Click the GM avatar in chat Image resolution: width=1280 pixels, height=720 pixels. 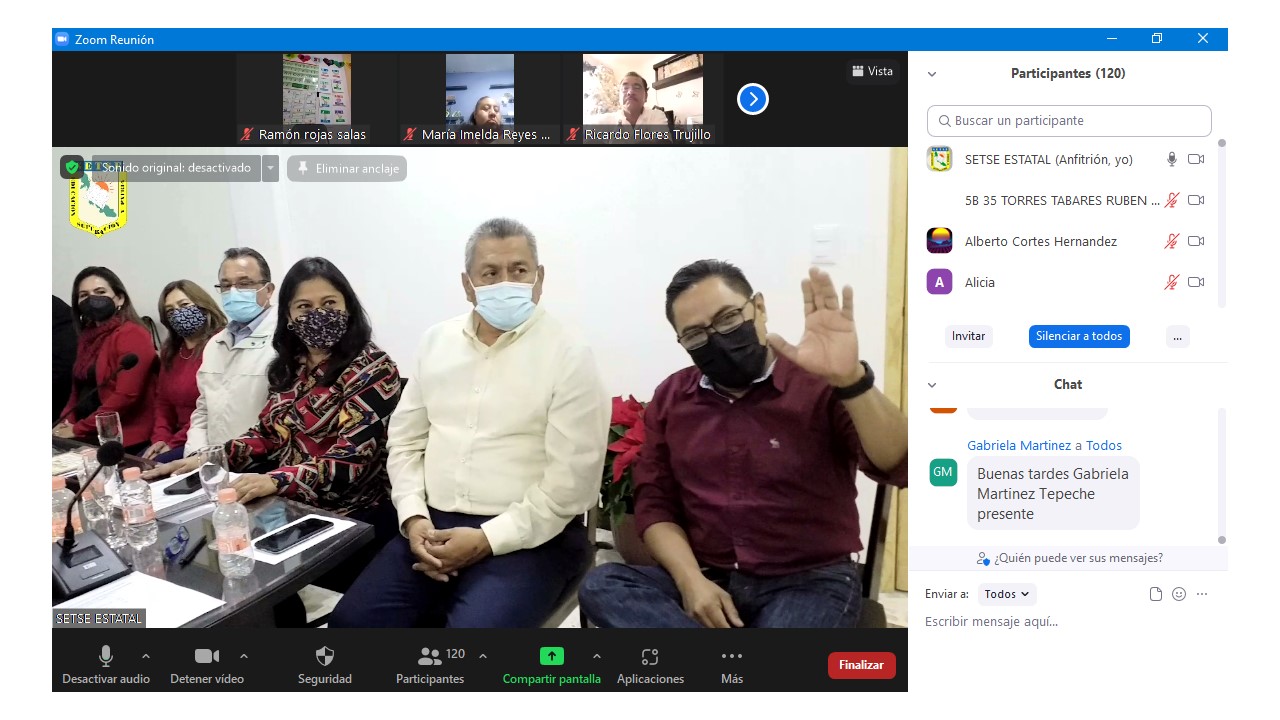click(x=943, y=472)
